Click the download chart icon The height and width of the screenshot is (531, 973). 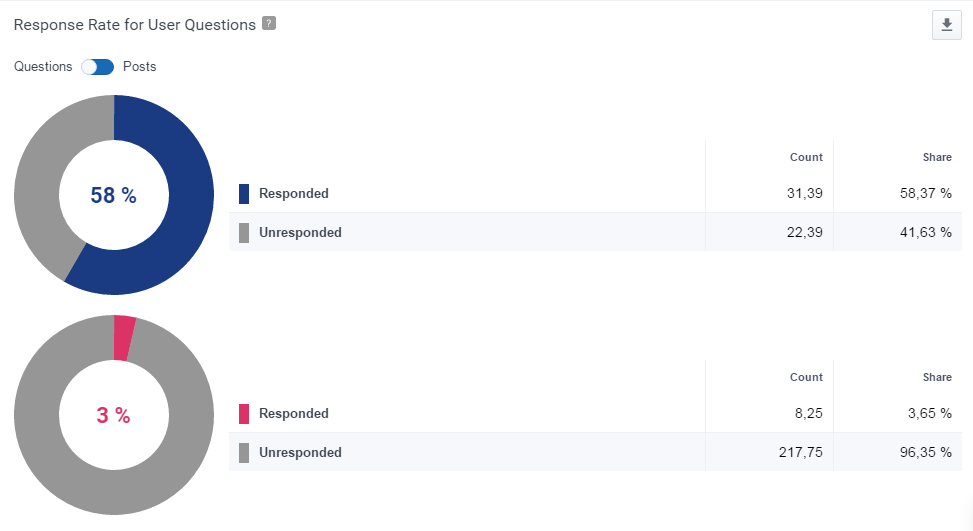click(946, 25)
